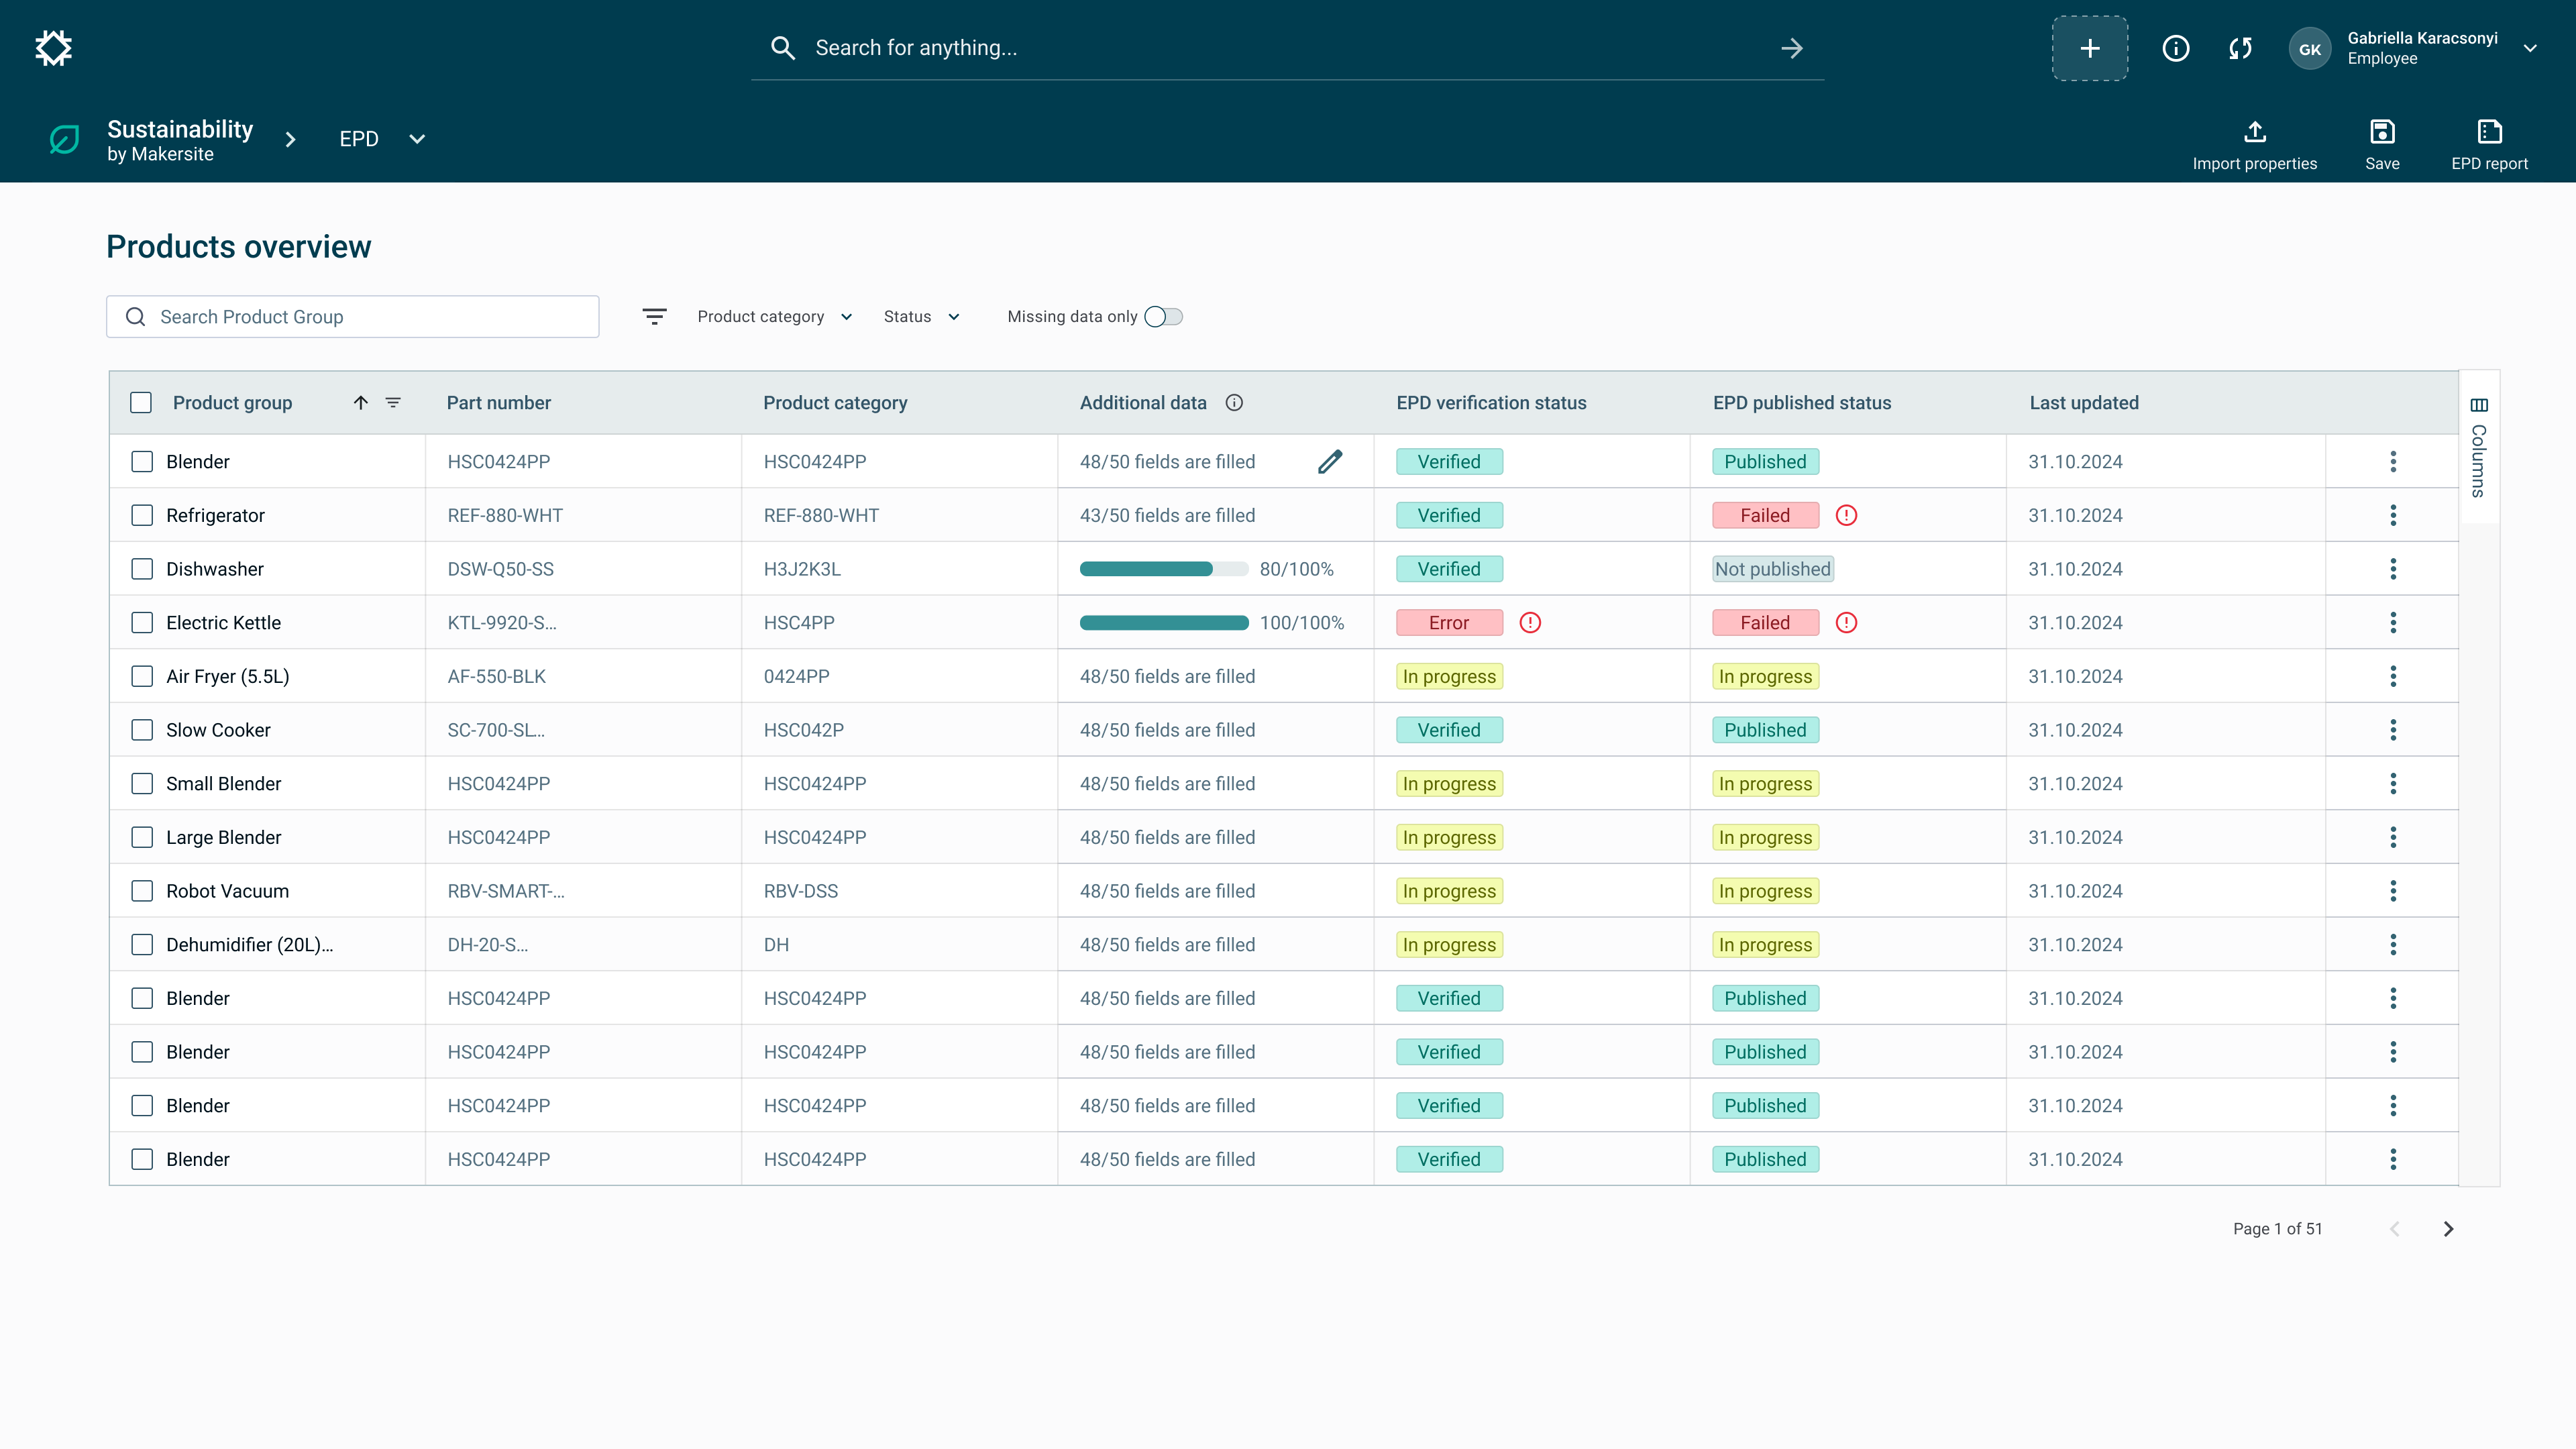This screenshot has height=1449, width=2576.
Task: Toggle the Missing data only switch
Action: click(x=1163, y=317)
